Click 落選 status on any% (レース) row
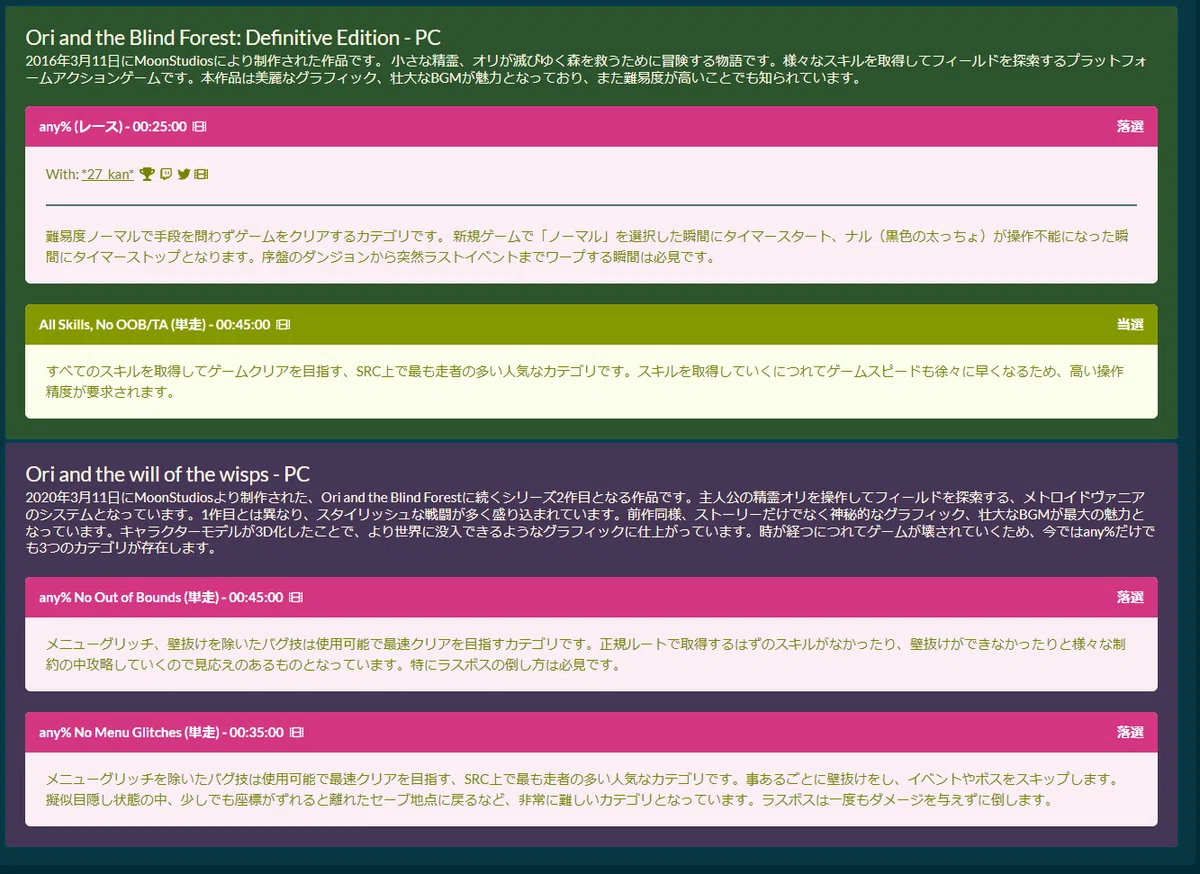Screen dimensions: 1200x874 pyautogui.click(x=1130, y=127)
